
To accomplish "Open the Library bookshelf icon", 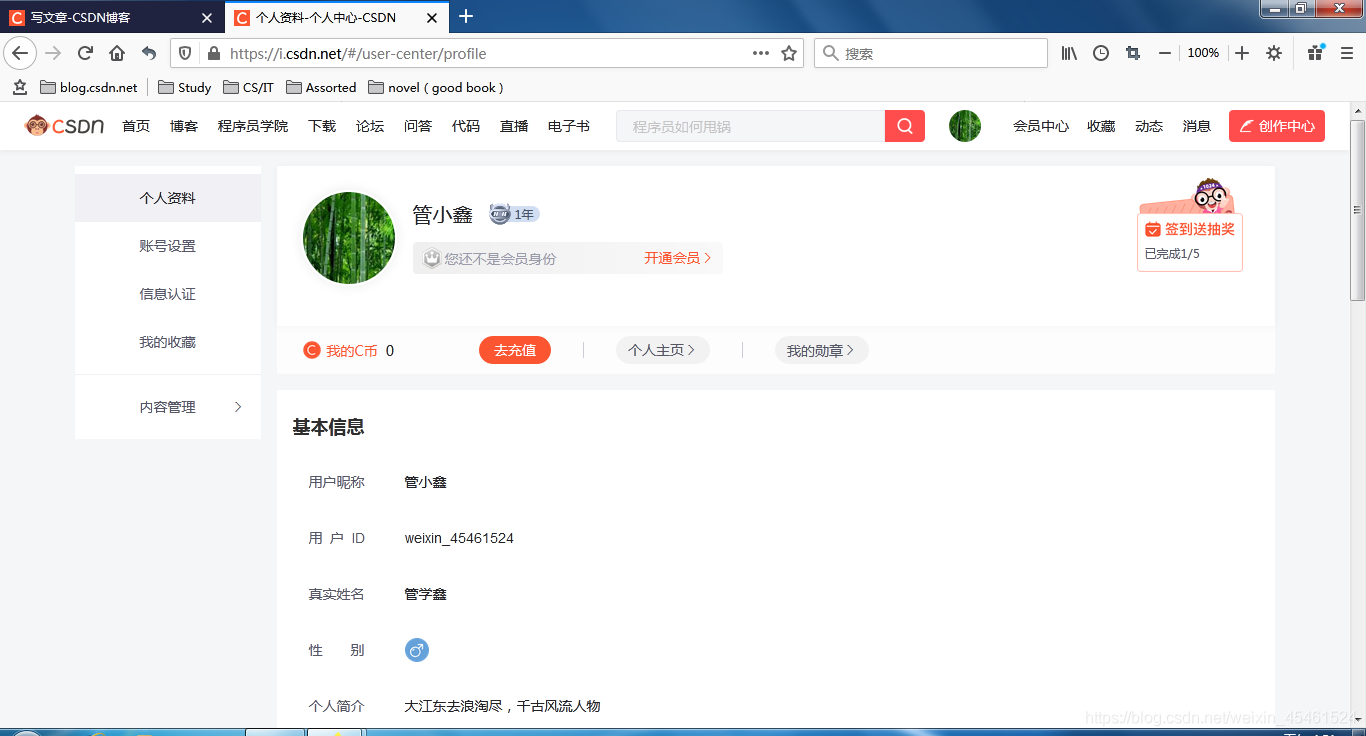I will [x=1069, y=53].
